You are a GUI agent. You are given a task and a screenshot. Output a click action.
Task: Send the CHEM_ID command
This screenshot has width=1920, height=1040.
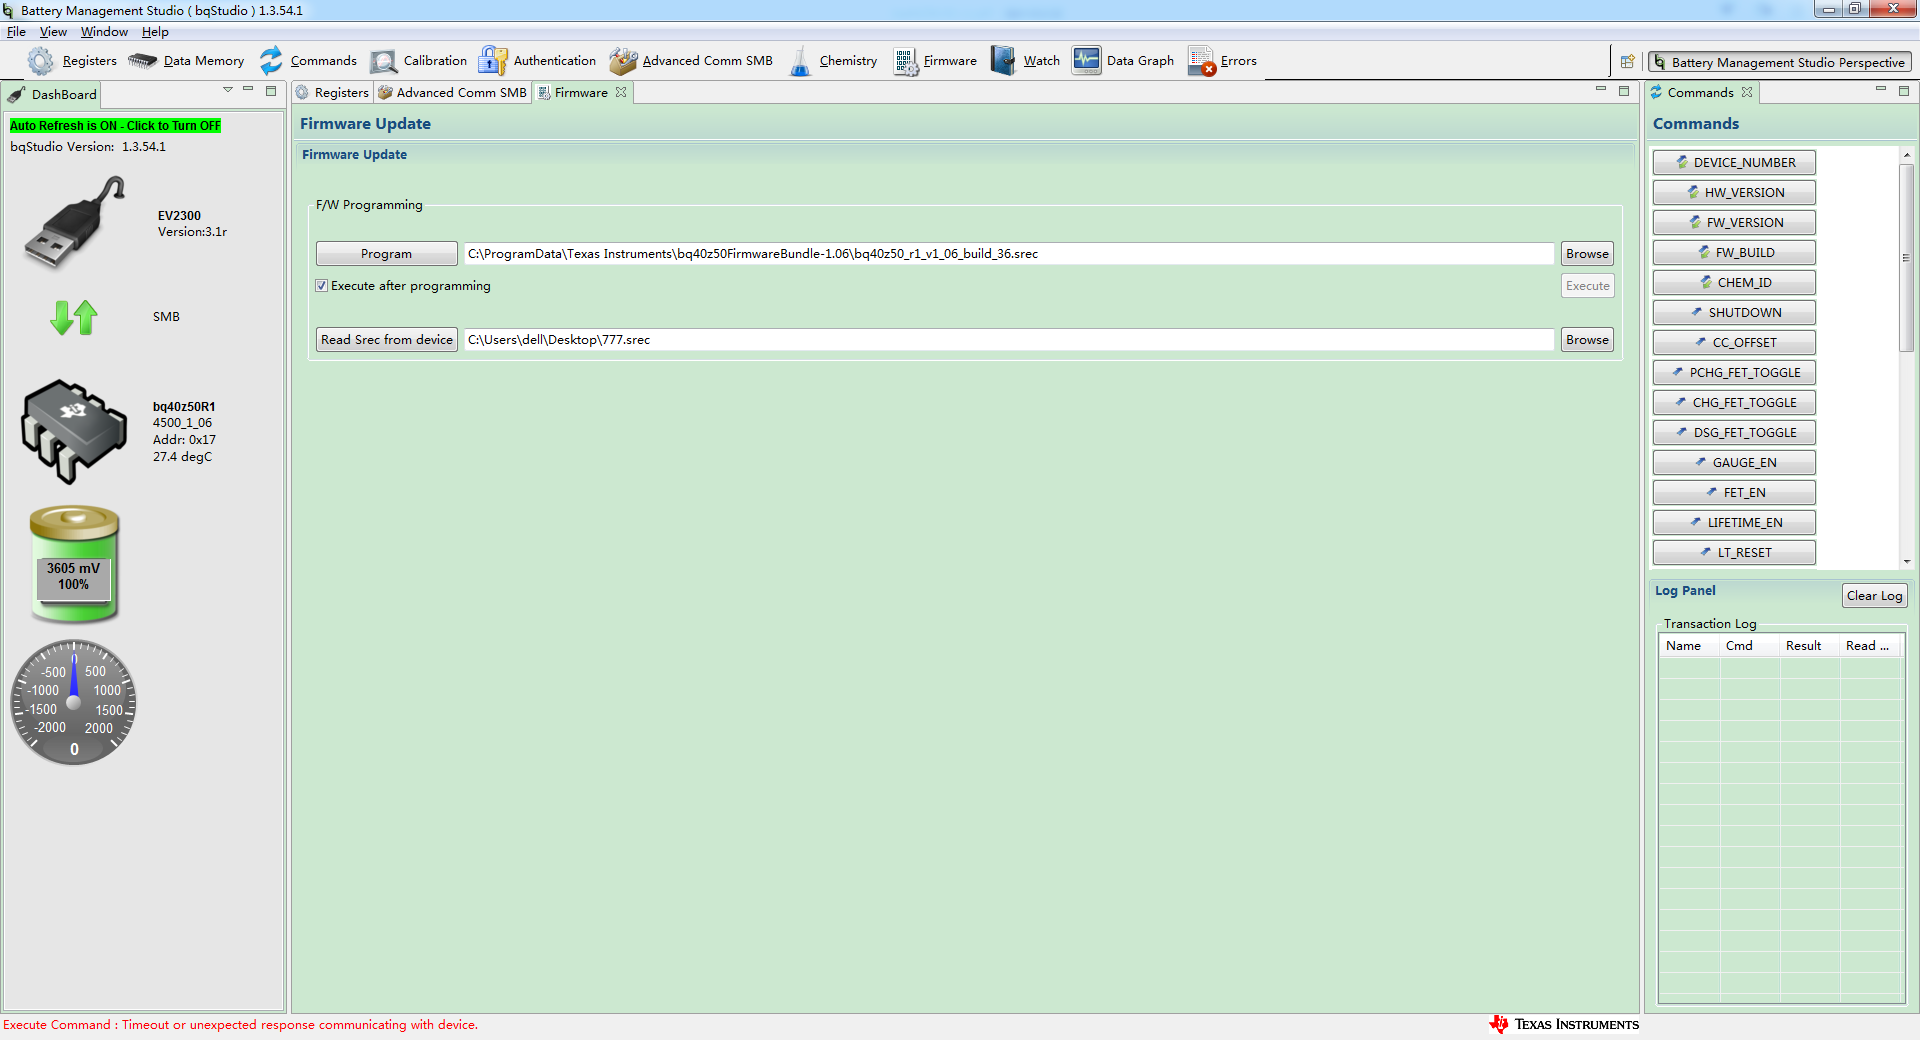point(1734,283)
